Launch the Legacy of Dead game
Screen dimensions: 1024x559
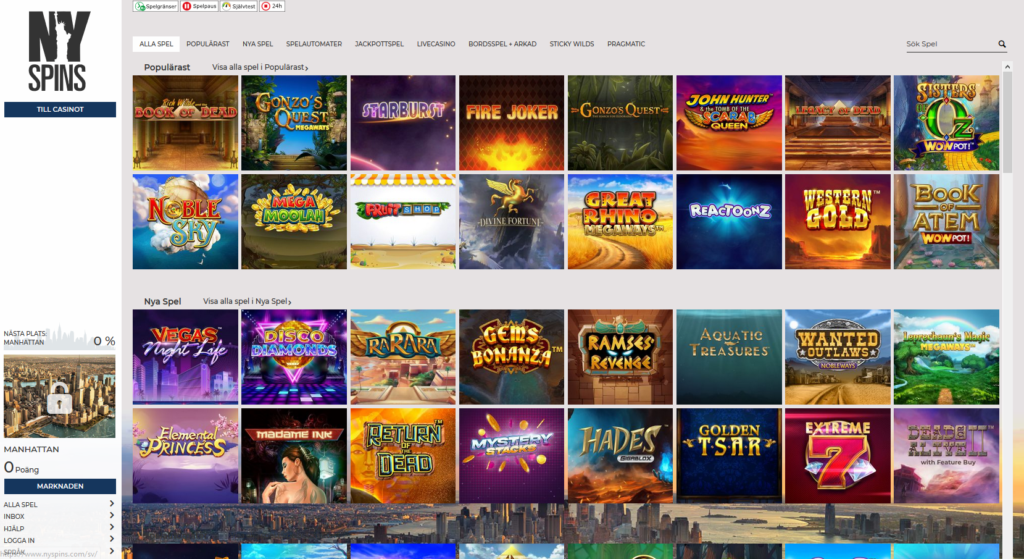point(838,123)
